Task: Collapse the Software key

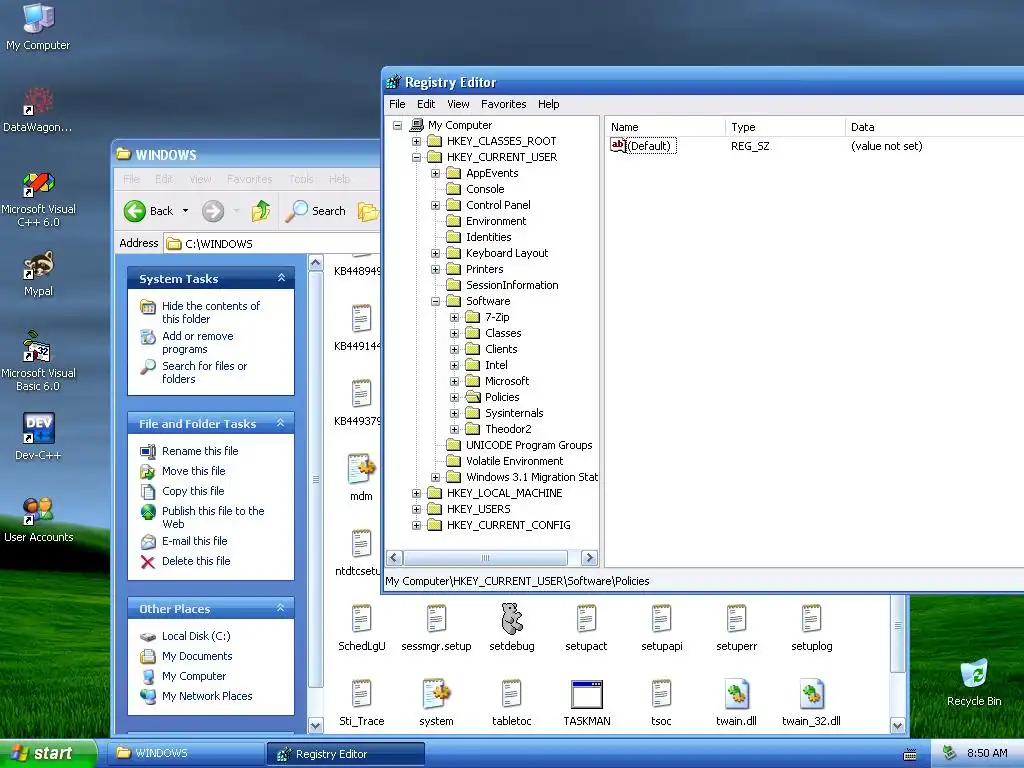Action: click(x=436, y=301)
